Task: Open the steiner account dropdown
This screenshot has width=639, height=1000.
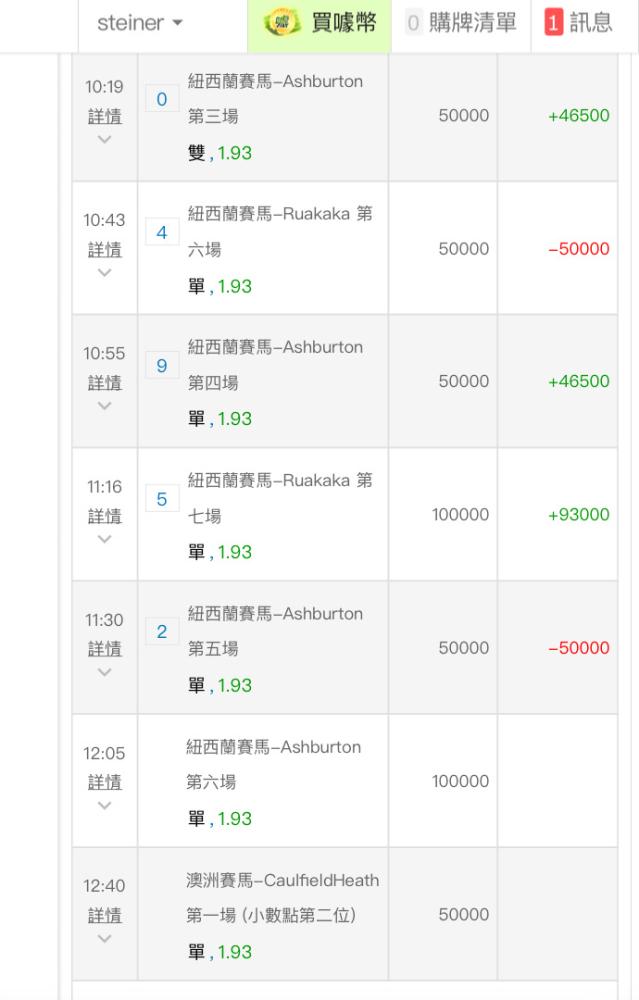Action: point(140,23)
